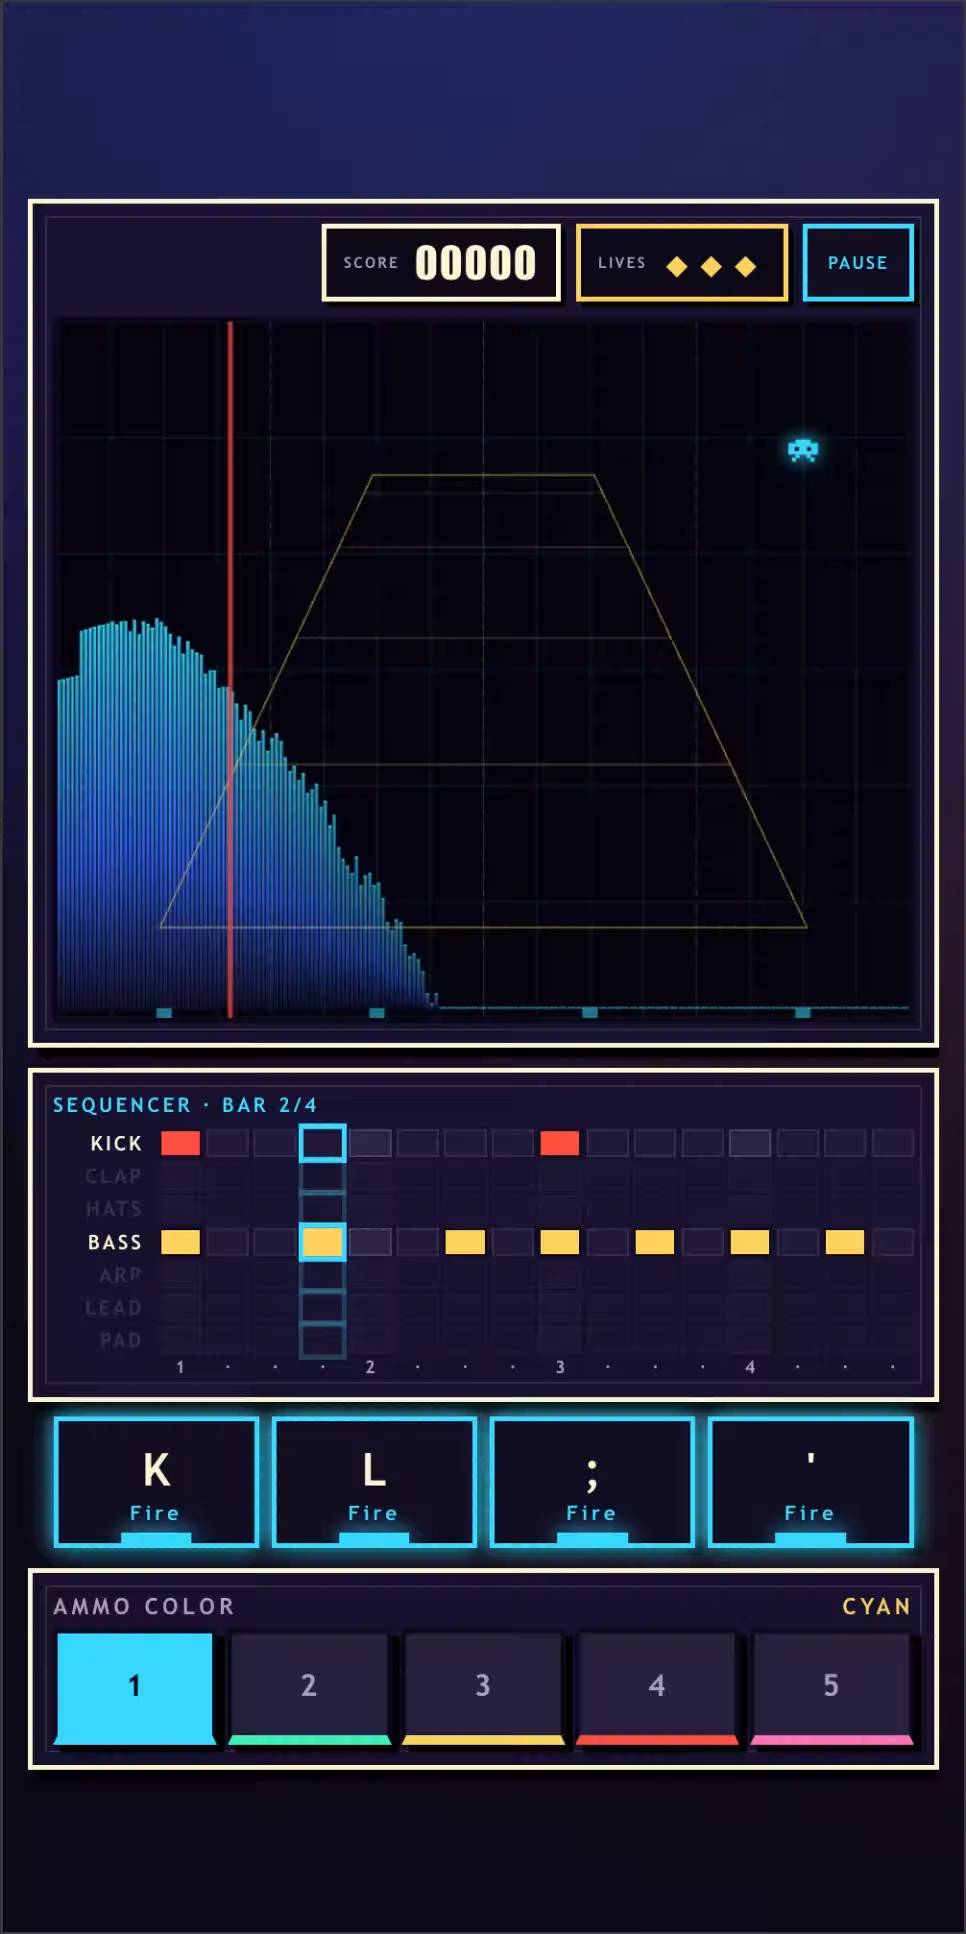This screenshot has height=1934, width=966.
Task: Select cyan ammo color 1
Action: click(135, 1688)
